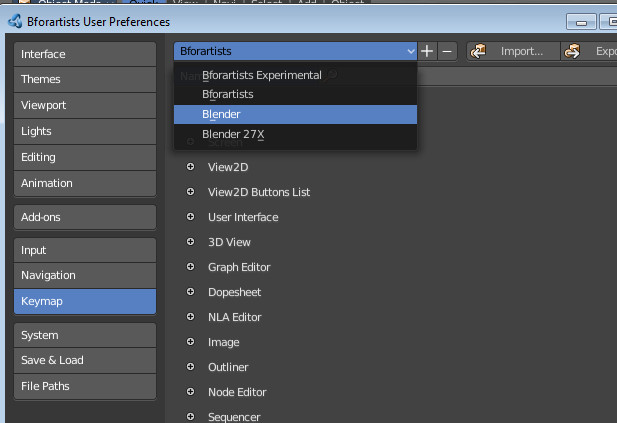Expand the Outliner keymap section
617x423 pixels.
(x=190, y=367)
